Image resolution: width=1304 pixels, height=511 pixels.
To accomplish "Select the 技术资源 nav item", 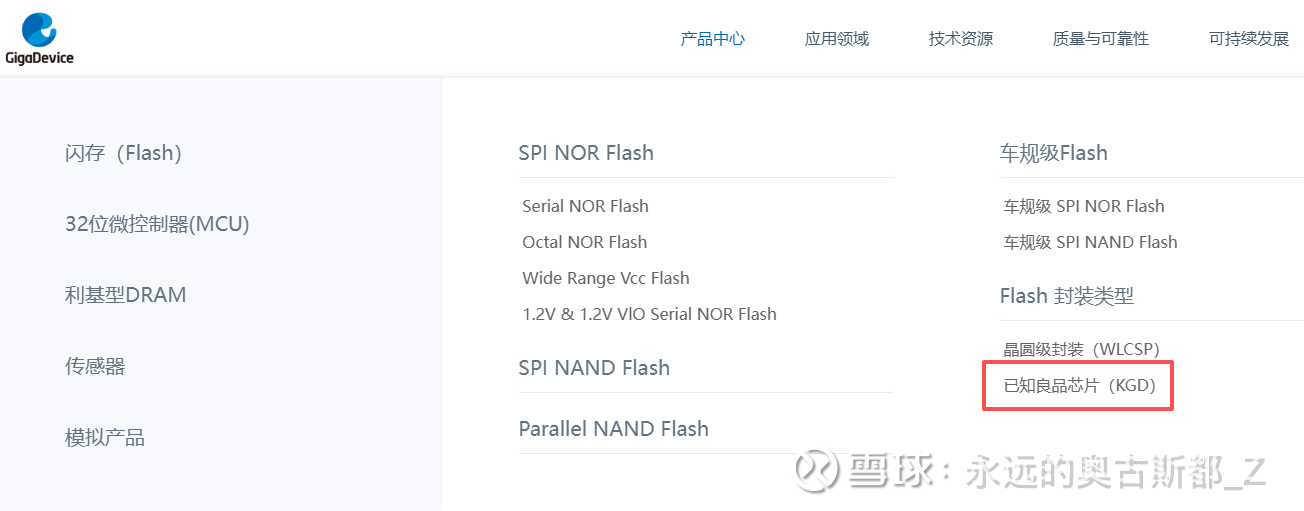I will 960,39.
